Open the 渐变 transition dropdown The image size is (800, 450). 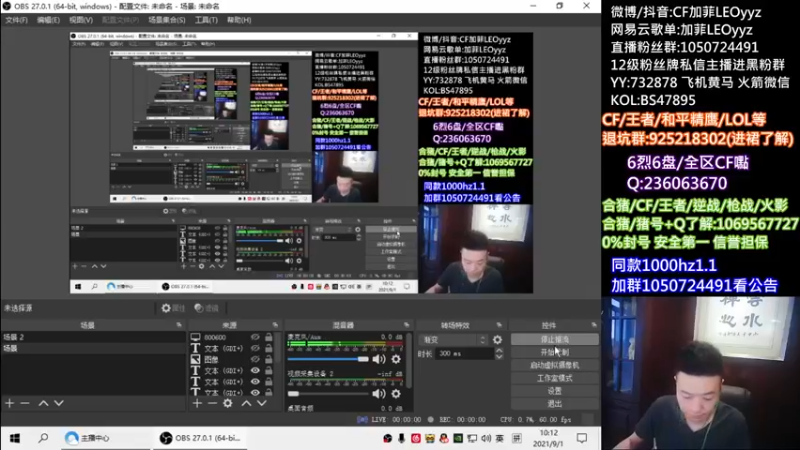point(454,339)
